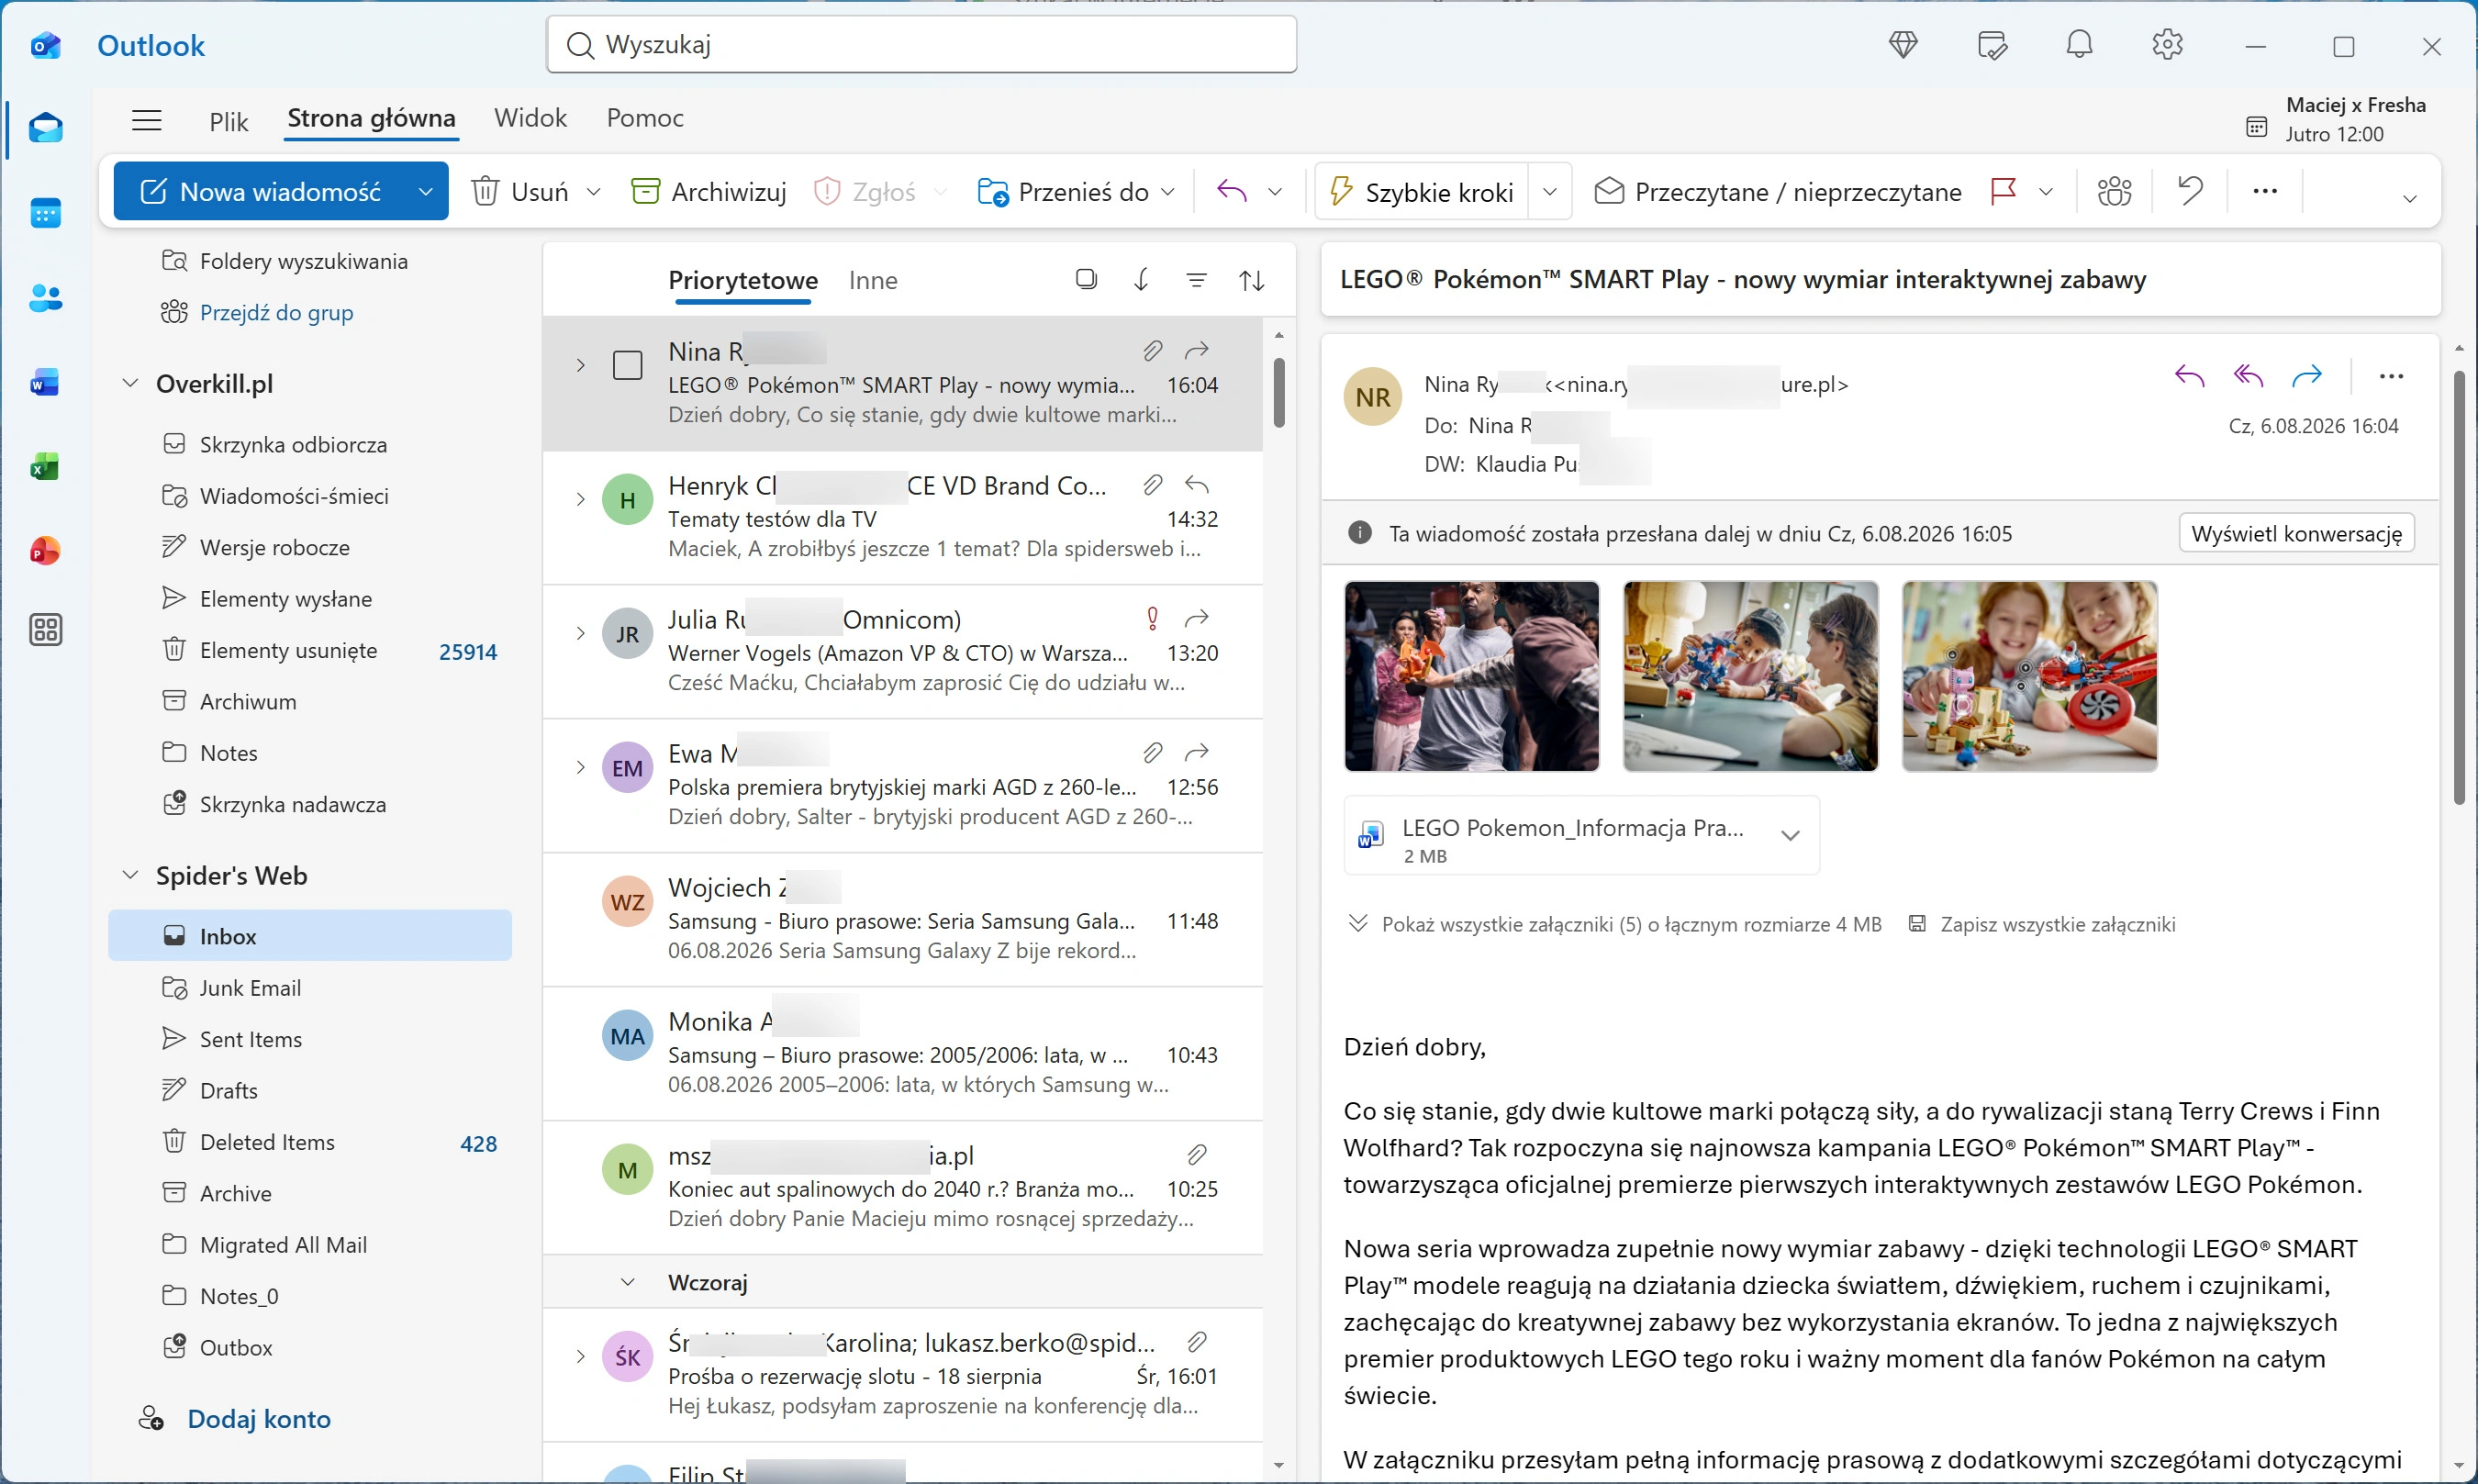Viewport: 2478px width, 1484px height.
Task: Open the reply options dropdown arrow in ribbon
Action: (x=1275, y=191)
